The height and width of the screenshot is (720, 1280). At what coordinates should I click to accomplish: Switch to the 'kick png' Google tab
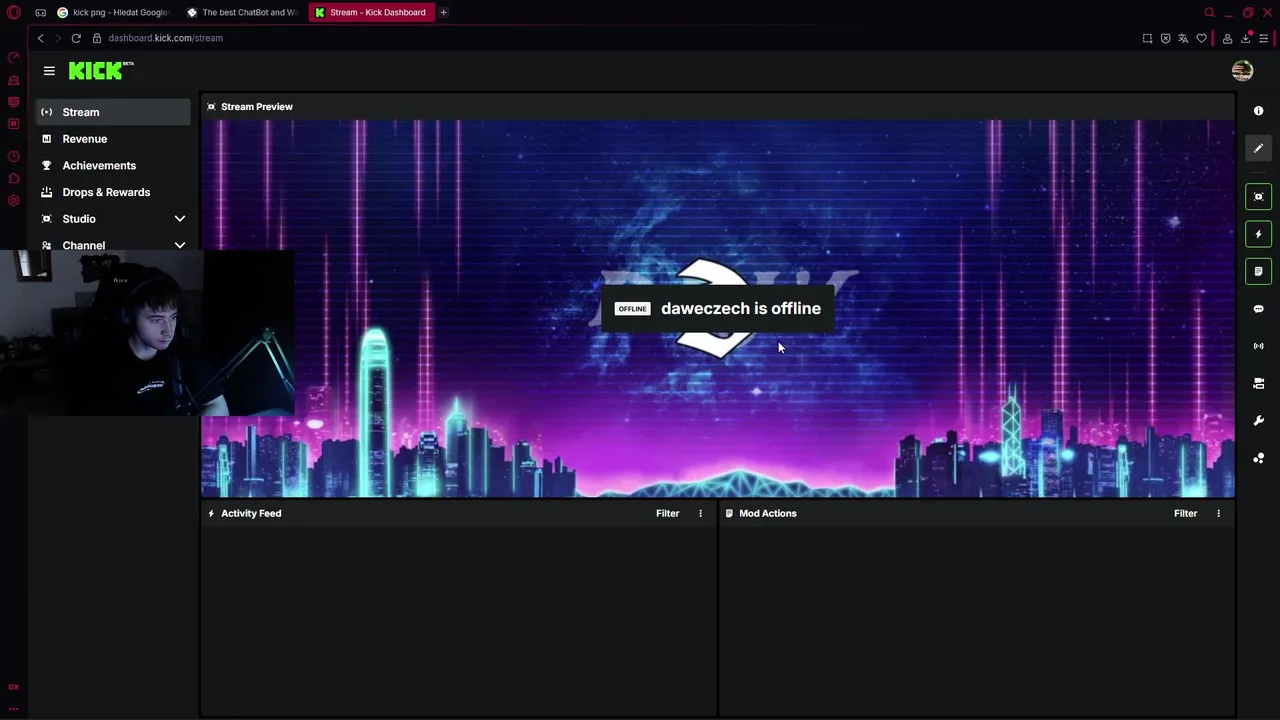(114, 12)
